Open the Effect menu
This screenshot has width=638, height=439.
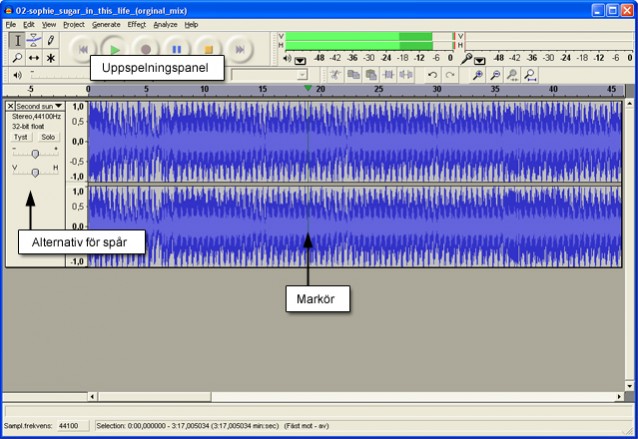tap(137, 24)
